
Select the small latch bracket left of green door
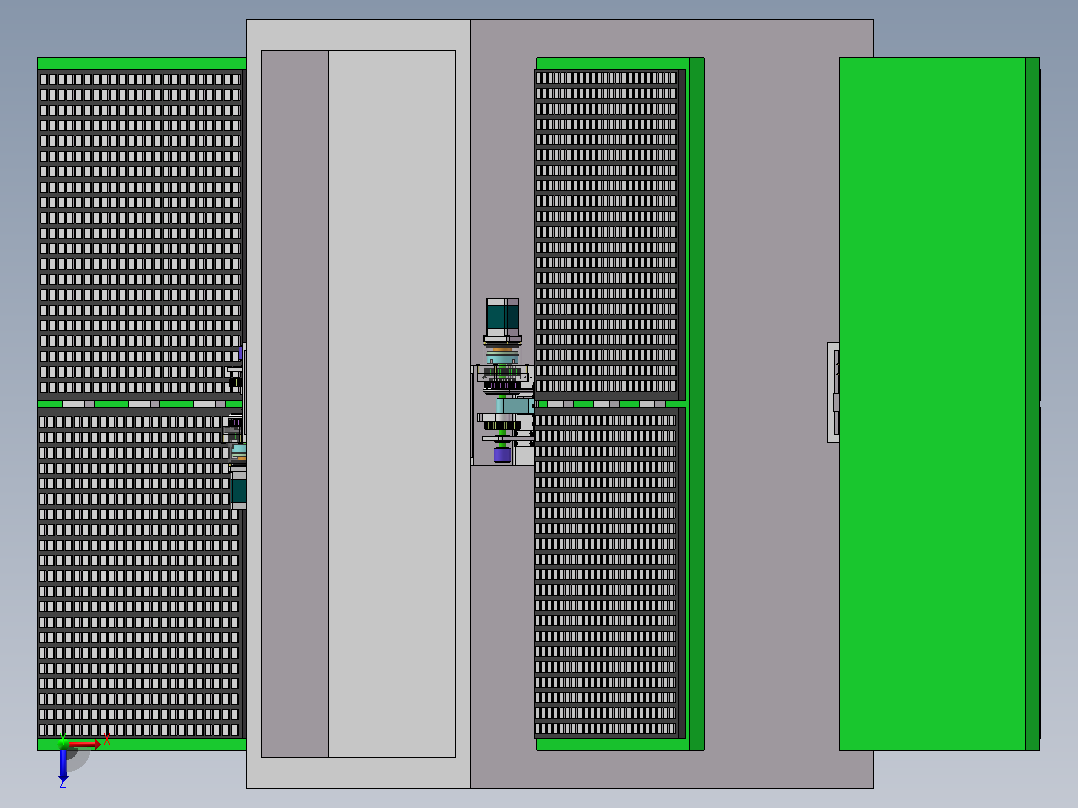click(833, 392)
